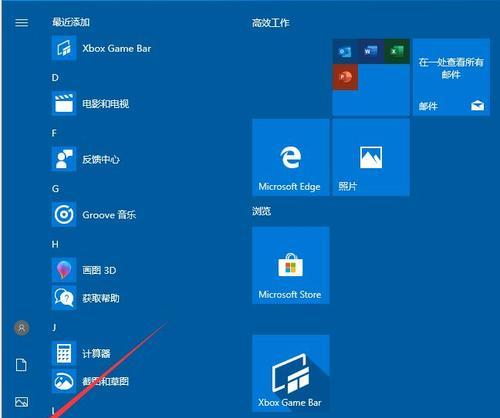
Task: Open 反馈中心 app icon
Action: pyautogui.click(x=64, y=159)
